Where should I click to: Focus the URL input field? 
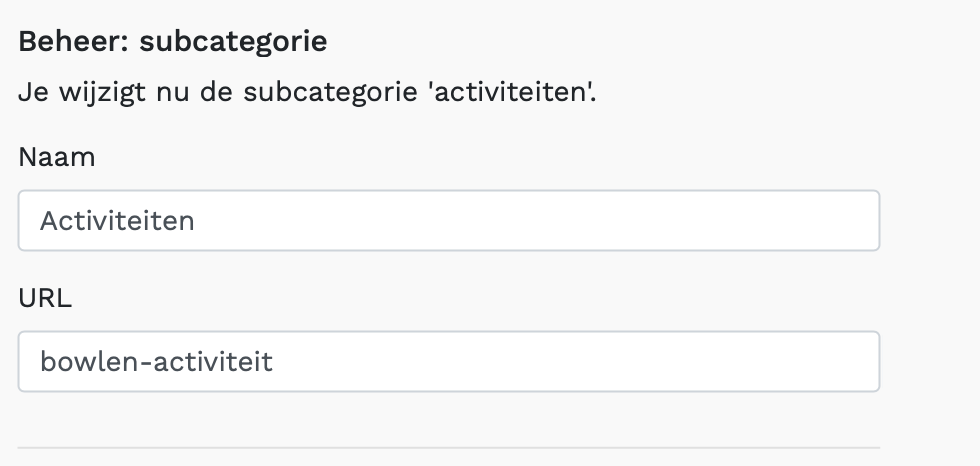[x=448, y=361]
